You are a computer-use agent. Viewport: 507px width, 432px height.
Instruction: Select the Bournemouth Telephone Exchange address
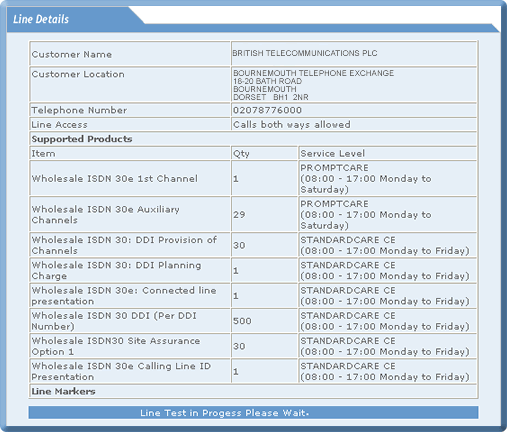pyautogui.click(x=313, y=85)
